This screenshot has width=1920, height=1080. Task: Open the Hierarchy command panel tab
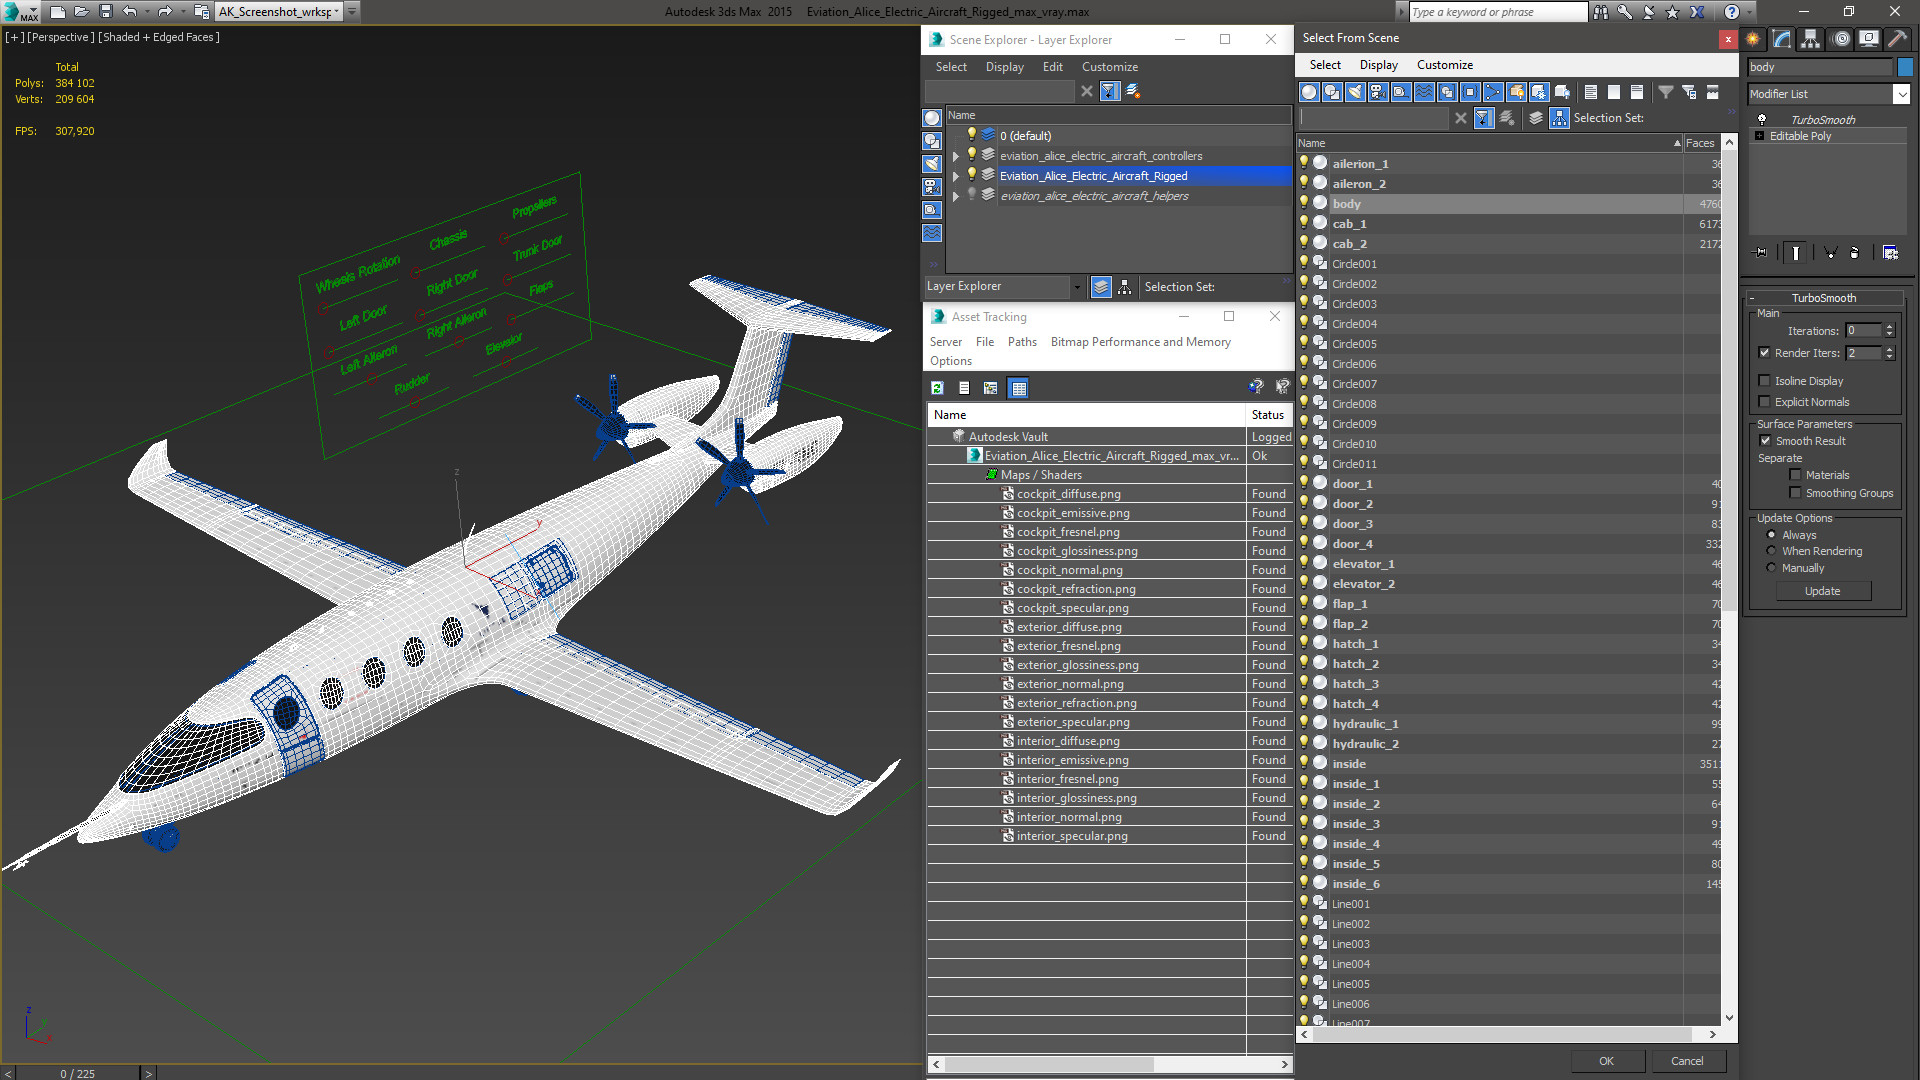pos(1811,39)
